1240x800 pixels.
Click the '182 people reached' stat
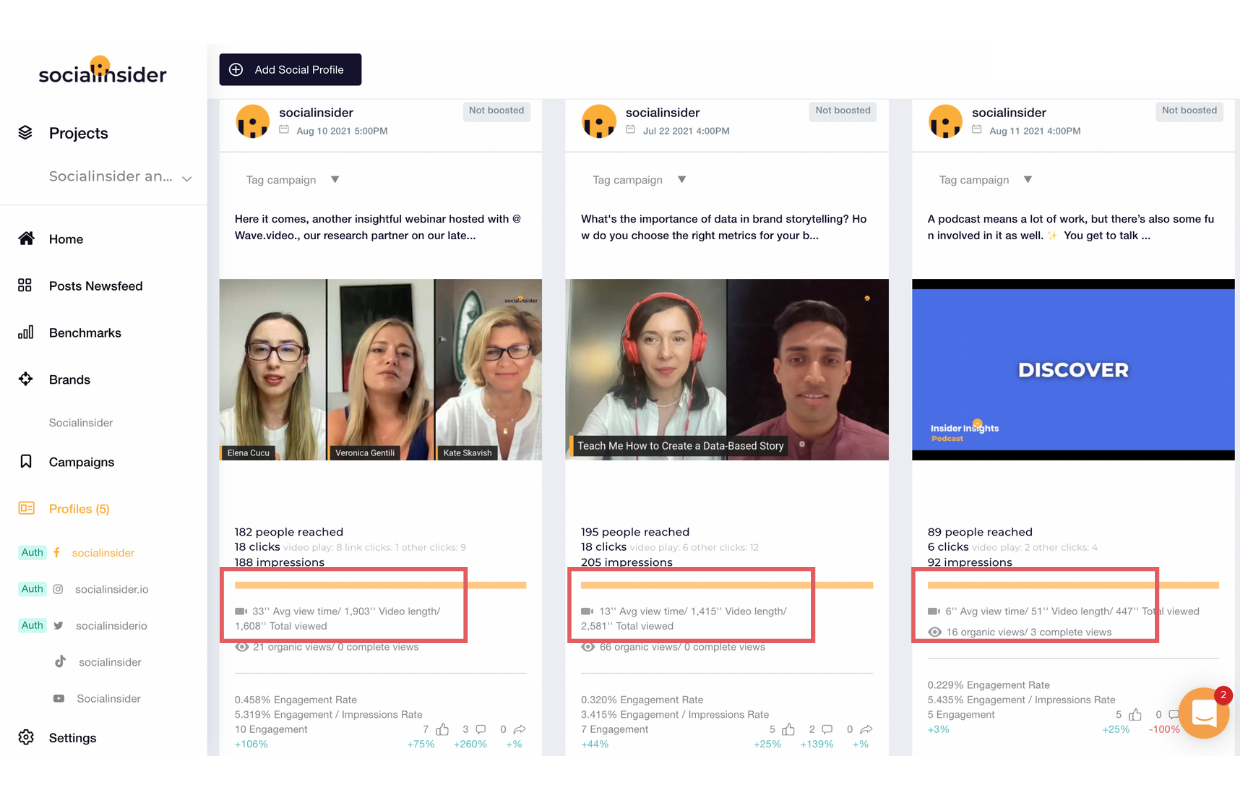pos(289,532)
